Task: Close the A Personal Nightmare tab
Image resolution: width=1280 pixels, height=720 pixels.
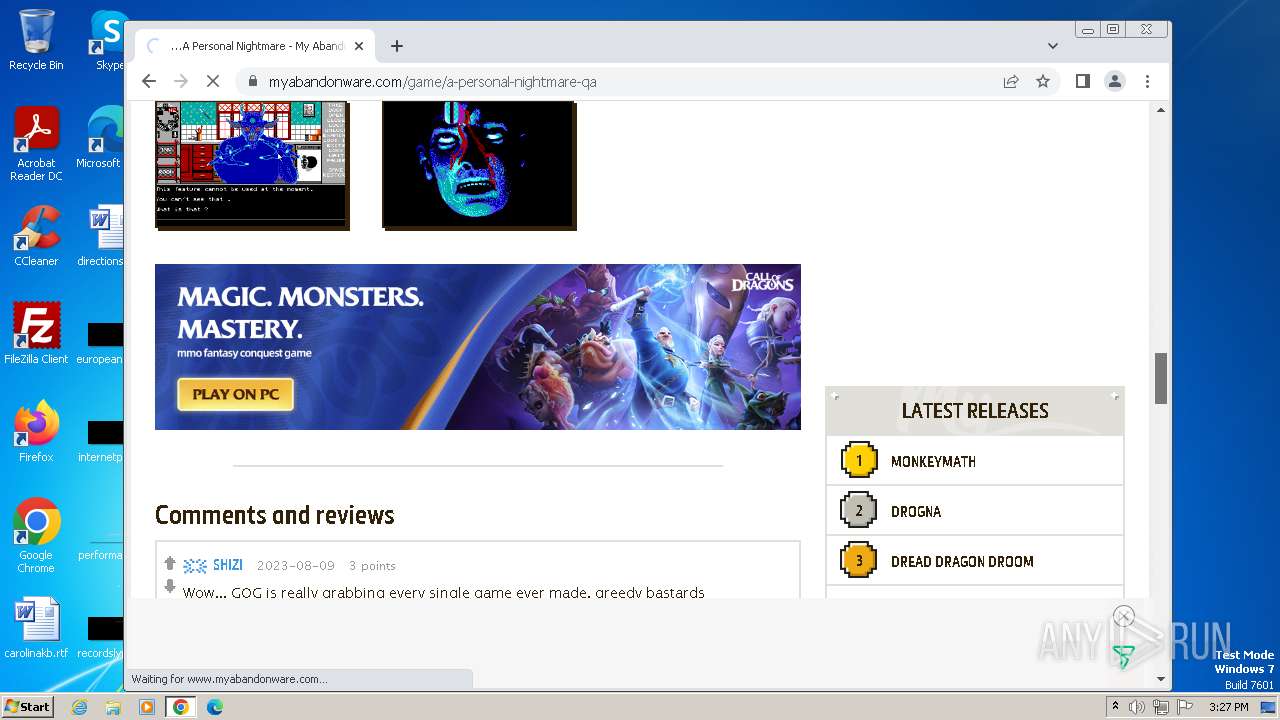Action: pyautogui.click(x=359, y=46)
